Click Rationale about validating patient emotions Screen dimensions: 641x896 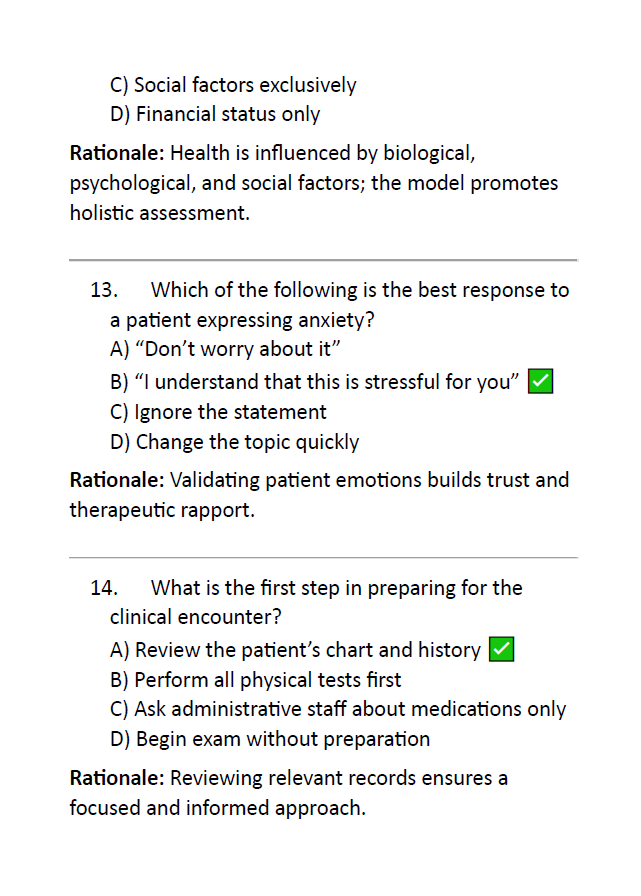coord(319,494)
